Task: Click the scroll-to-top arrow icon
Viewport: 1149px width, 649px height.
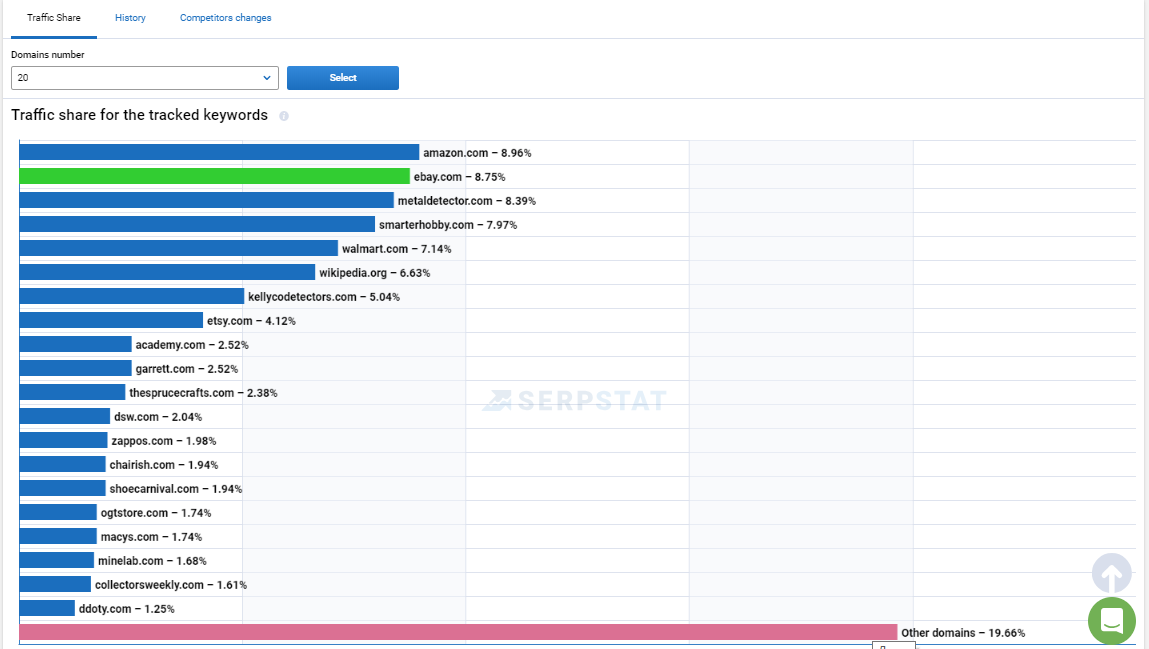Action: [1112, 573]
